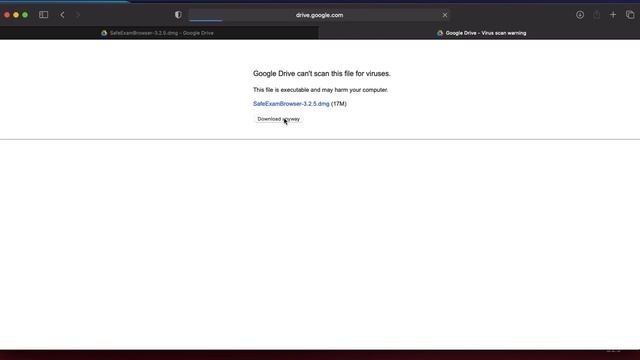
Task: Click 'This file is executable' message text
Action: 320,90
